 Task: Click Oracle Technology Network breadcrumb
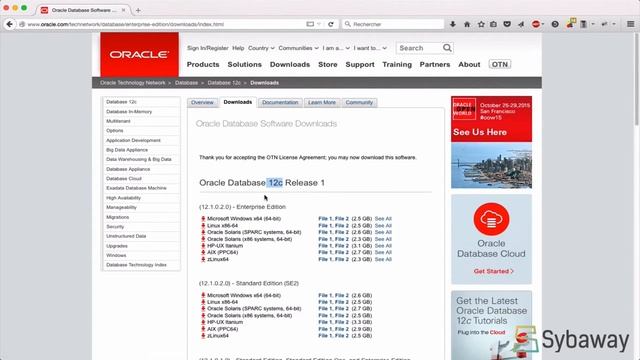point(133,83)
